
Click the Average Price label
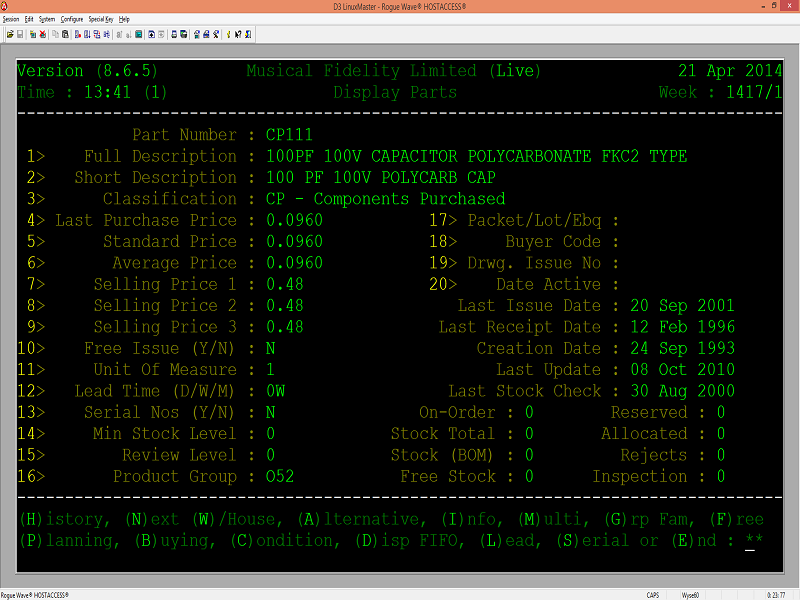[x=174, y=263]
